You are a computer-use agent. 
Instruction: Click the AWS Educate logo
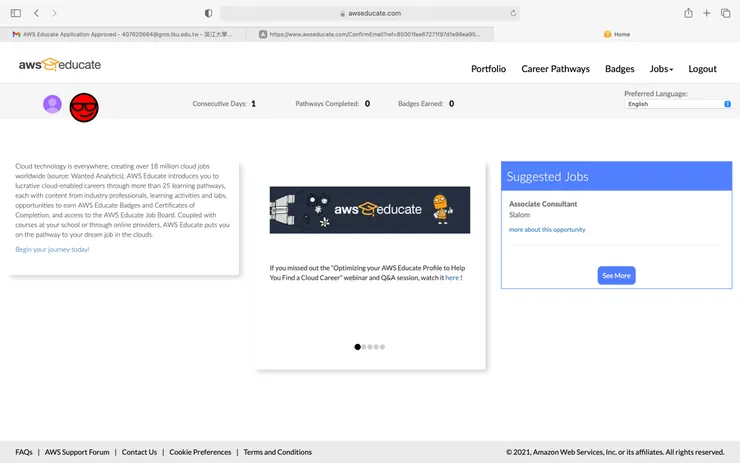click(59, 64)
